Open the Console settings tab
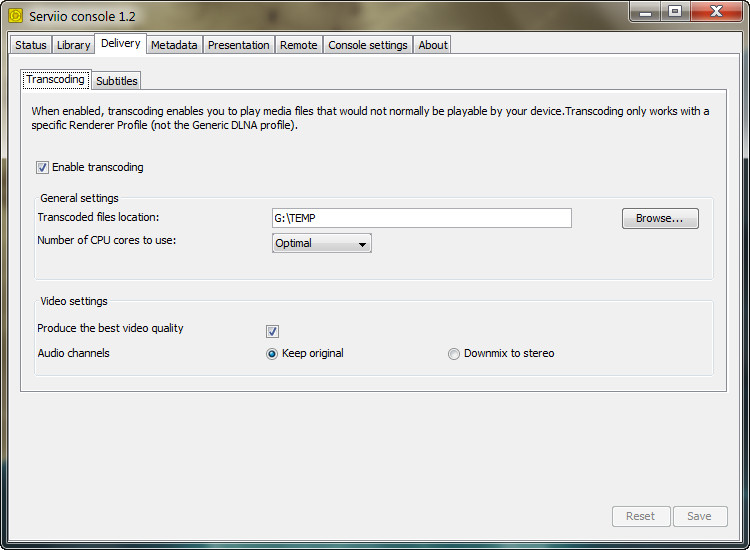 pos(367,45)
